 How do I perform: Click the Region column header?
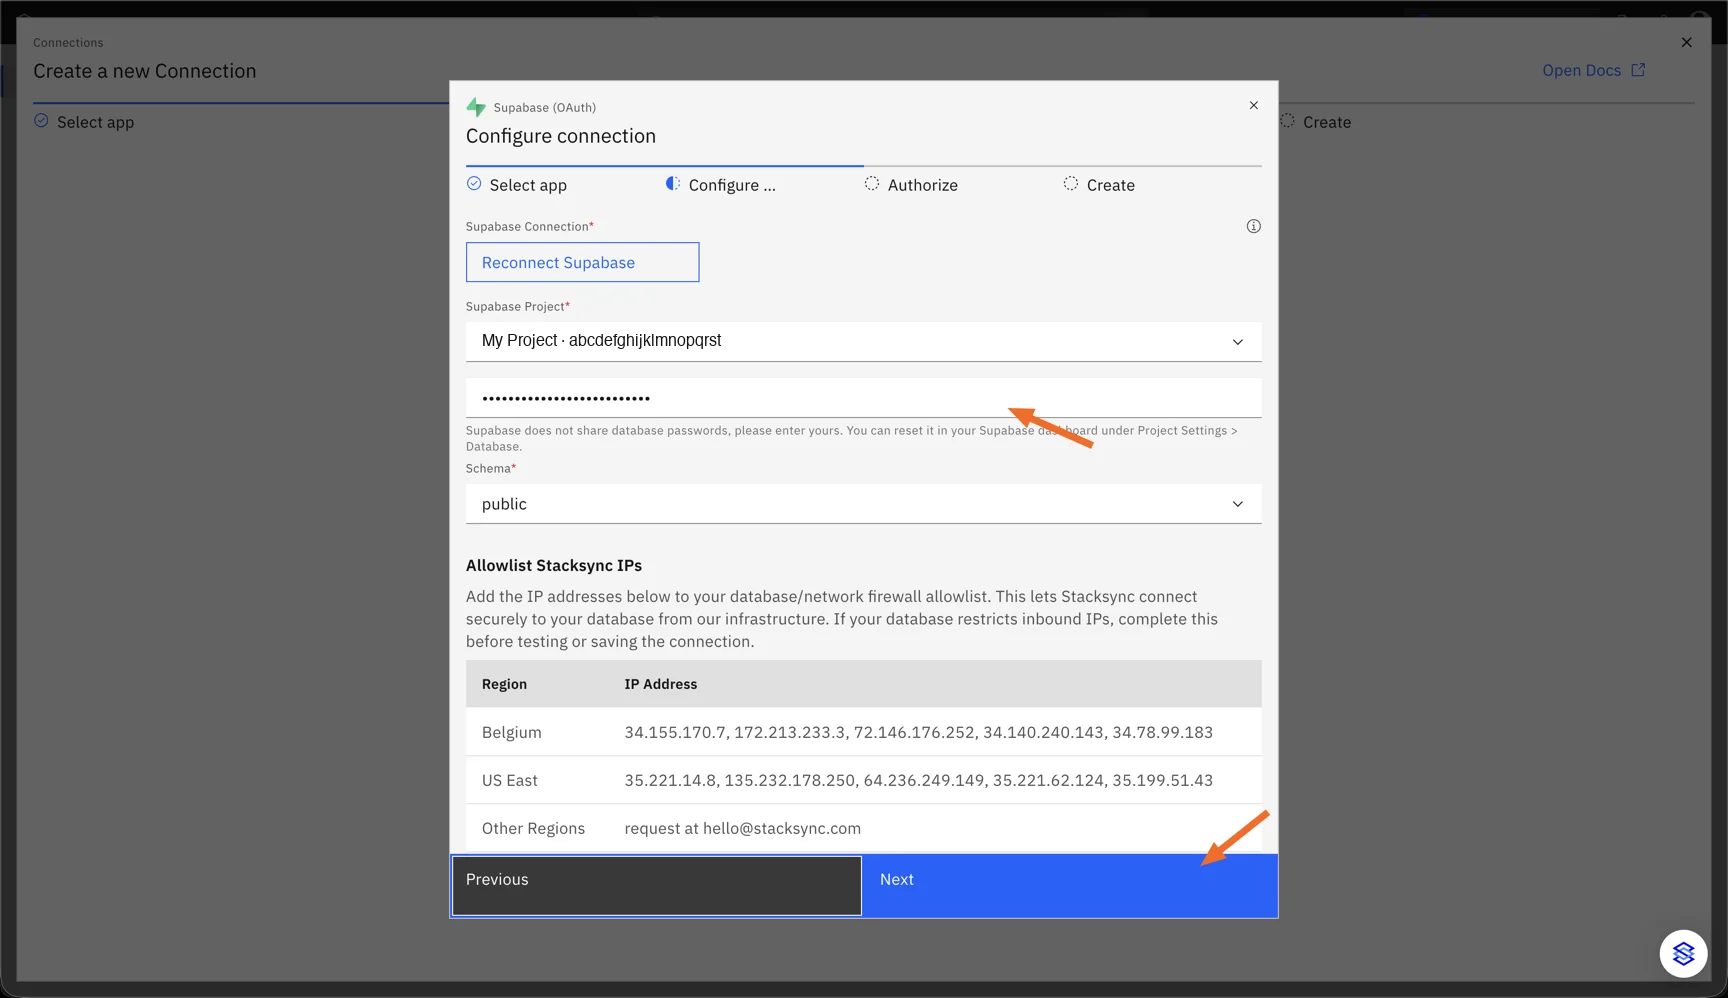coord(504,684)
